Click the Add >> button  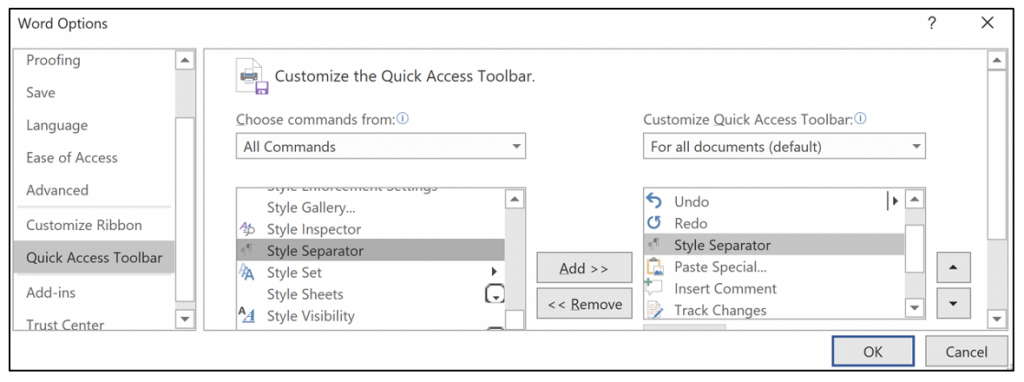click(x=584, y=268)
